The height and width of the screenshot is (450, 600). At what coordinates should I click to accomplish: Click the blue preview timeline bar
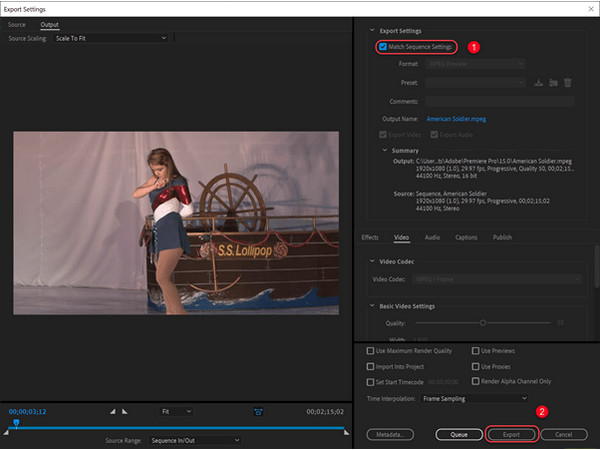click(x=176, y=428)
